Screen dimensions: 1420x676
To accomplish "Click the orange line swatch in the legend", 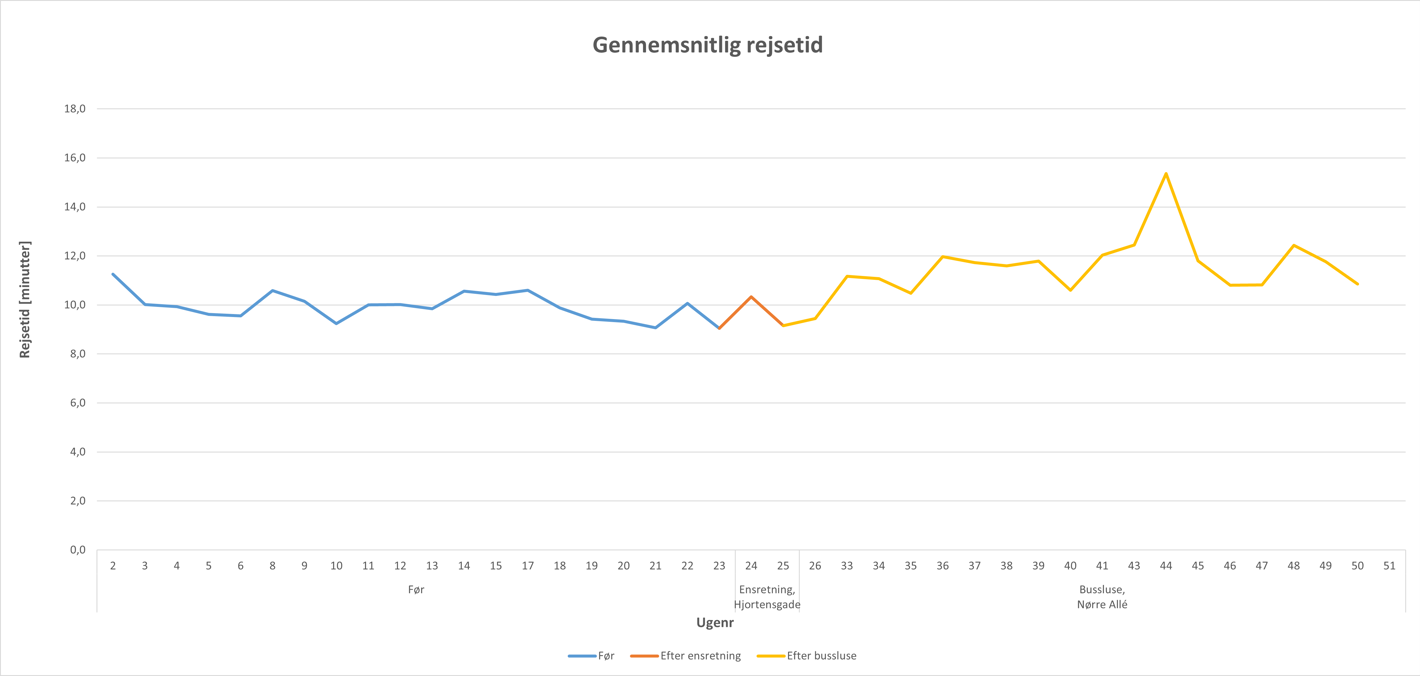I will [644, 656].
